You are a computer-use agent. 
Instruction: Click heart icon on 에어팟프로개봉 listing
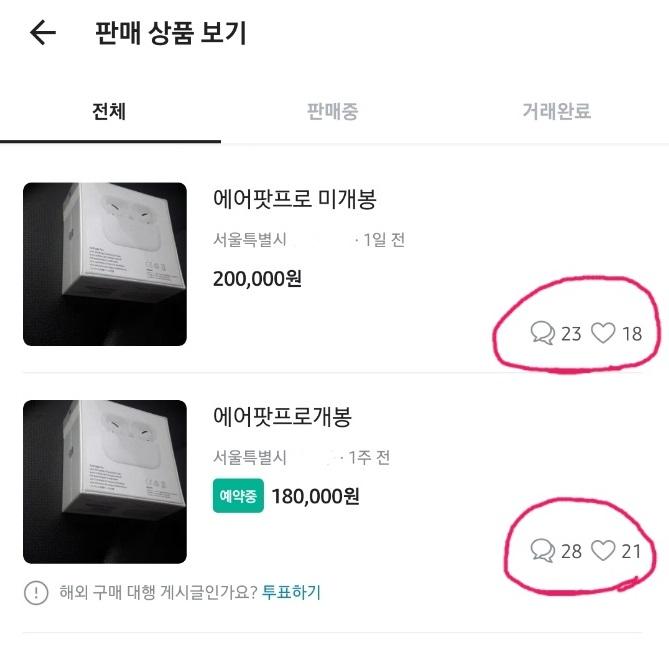pyautogui.click(x=602, y=550)
